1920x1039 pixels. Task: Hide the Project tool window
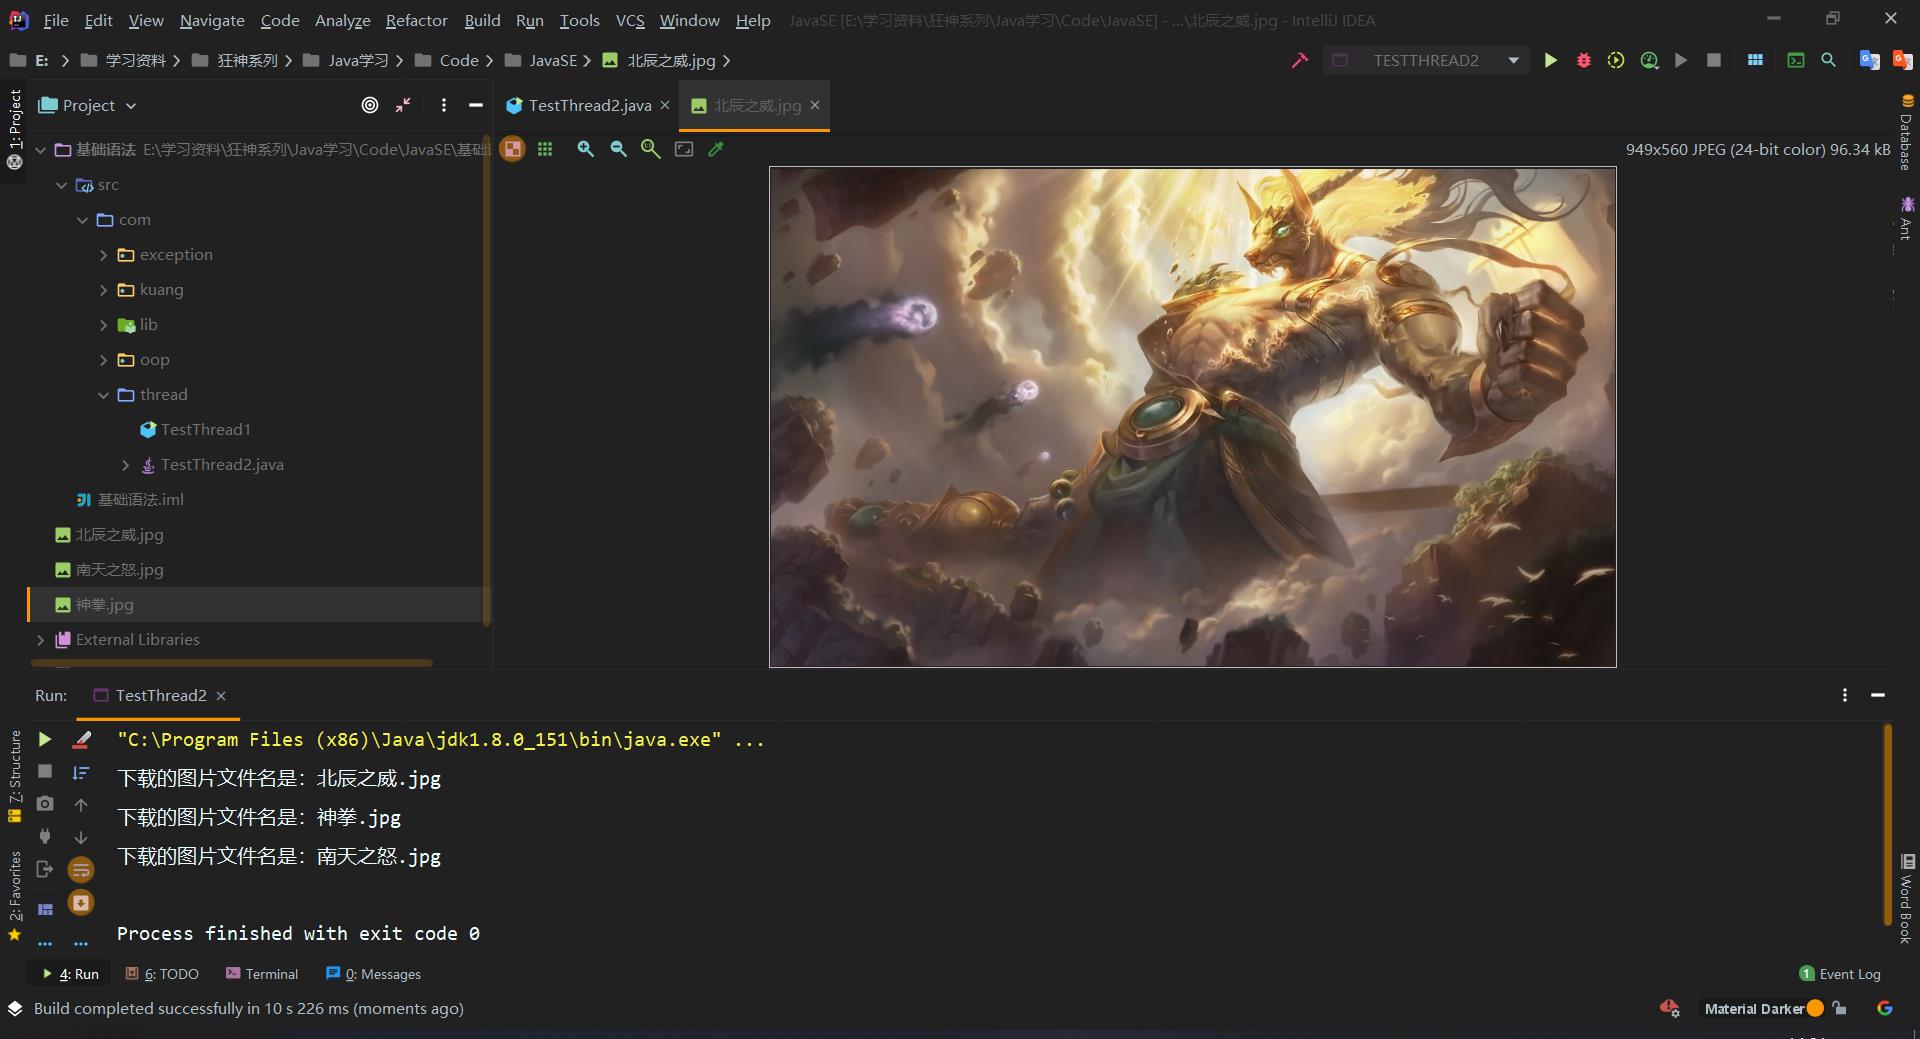(476, 105)
